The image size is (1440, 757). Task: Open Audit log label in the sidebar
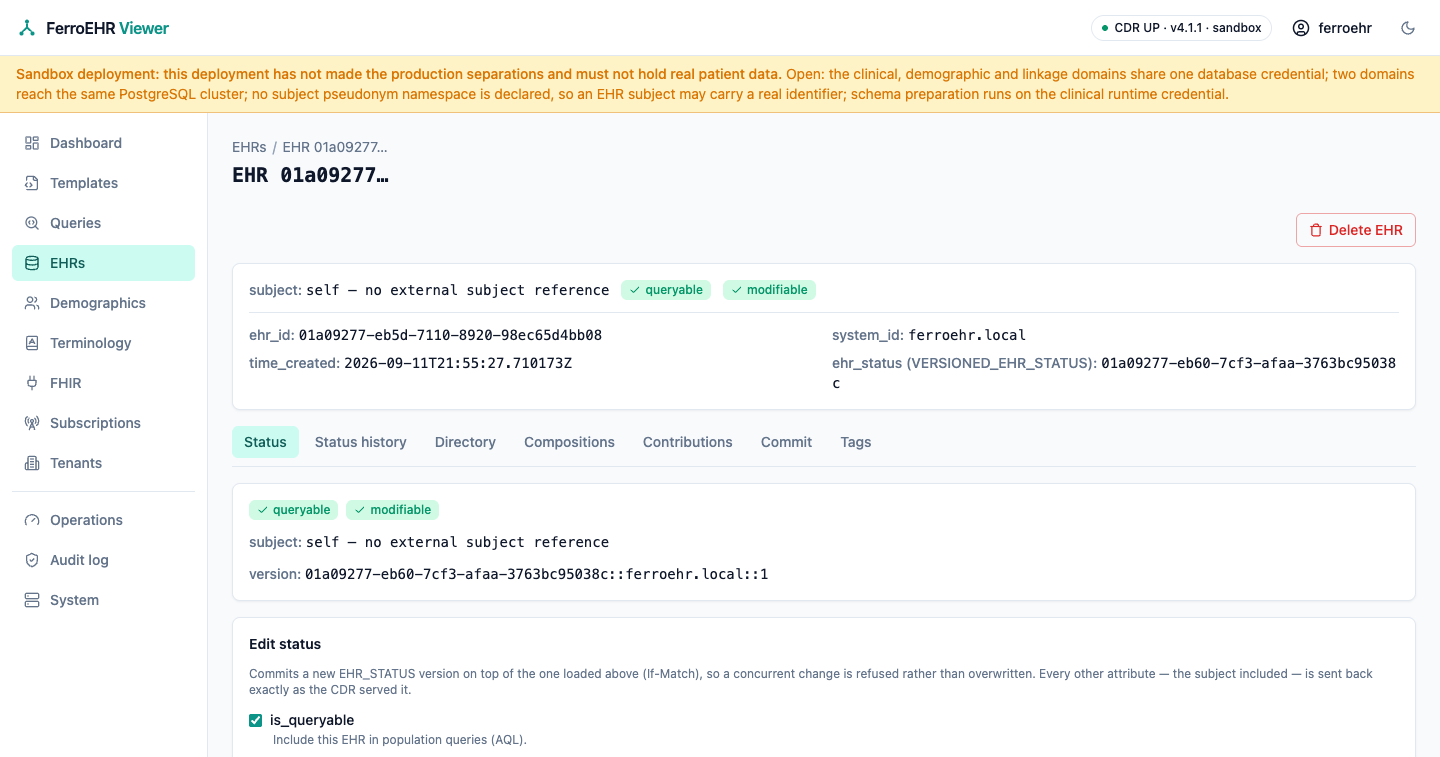[79, 560]
